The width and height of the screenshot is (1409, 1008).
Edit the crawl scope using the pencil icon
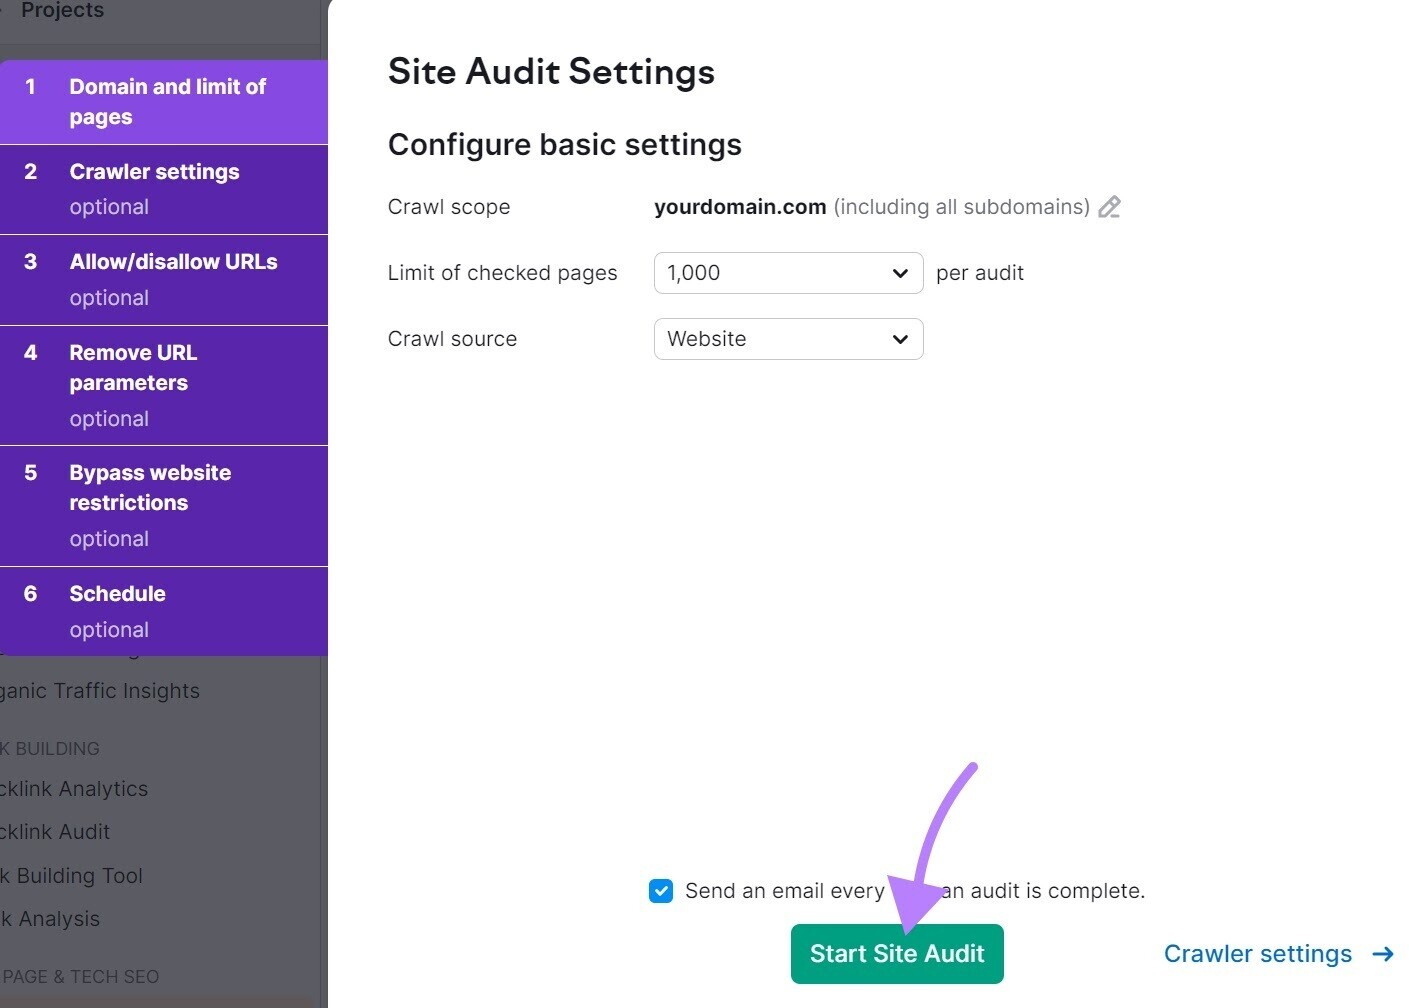tap(1109, 207)
